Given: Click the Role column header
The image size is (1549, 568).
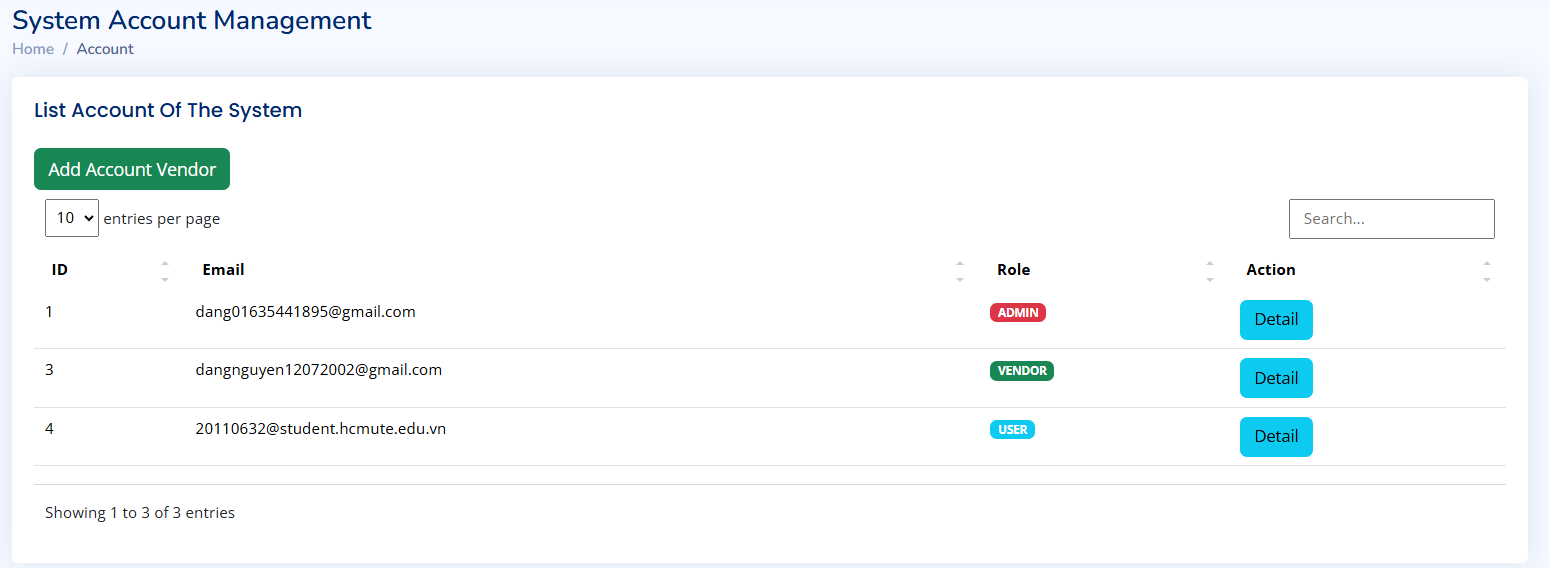Looking at the screenshot, I should [1013, 270].
